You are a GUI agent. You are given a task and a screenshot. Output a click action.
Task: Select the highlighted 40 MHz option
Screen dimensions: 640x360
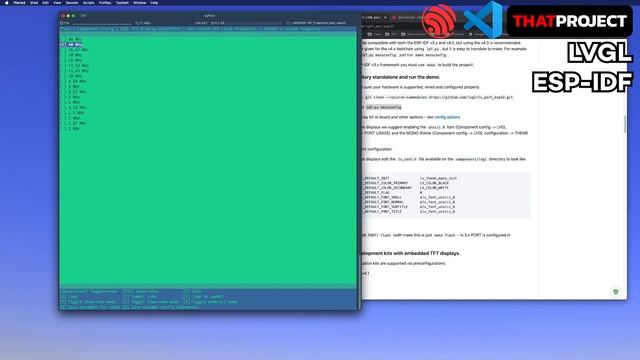click(72, 44)
